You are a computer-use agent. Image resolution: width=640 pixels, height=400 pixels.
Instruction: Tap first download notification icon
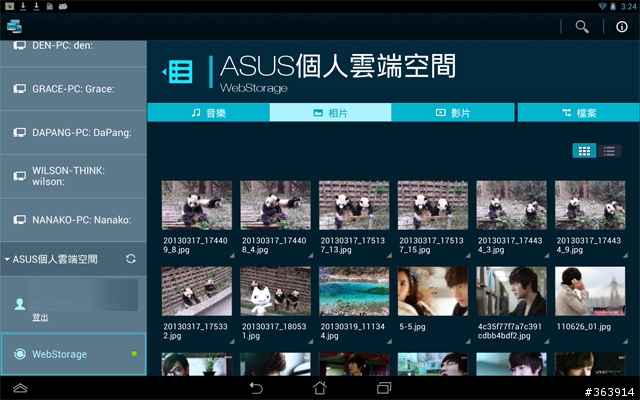click(23, 6)
